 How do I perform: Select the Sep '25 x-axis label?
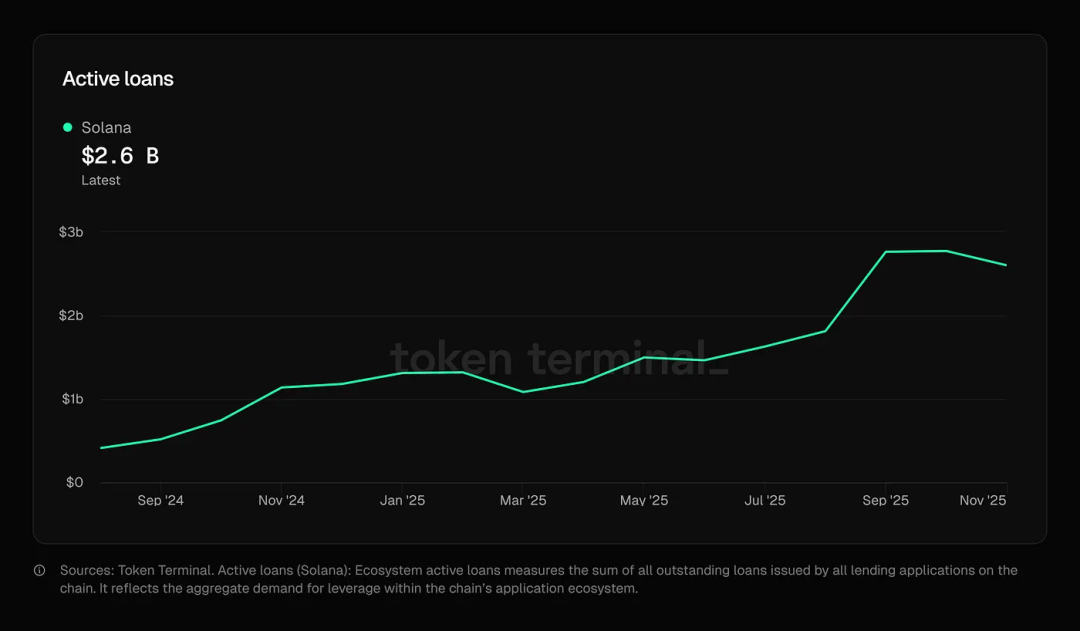pyautogui.click(x=886, y=500)
